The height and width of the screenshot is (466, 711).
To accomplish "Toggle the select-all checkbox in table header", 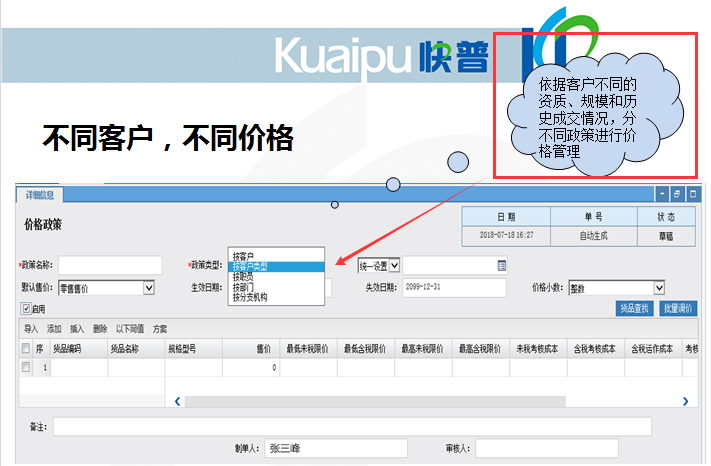I will click(26, 348).
